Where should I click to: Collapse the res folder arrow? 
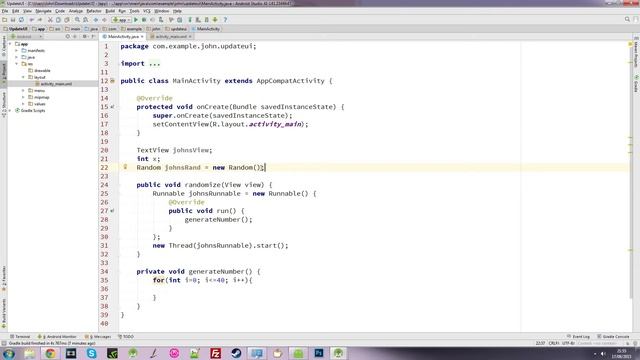pos(17,64)
